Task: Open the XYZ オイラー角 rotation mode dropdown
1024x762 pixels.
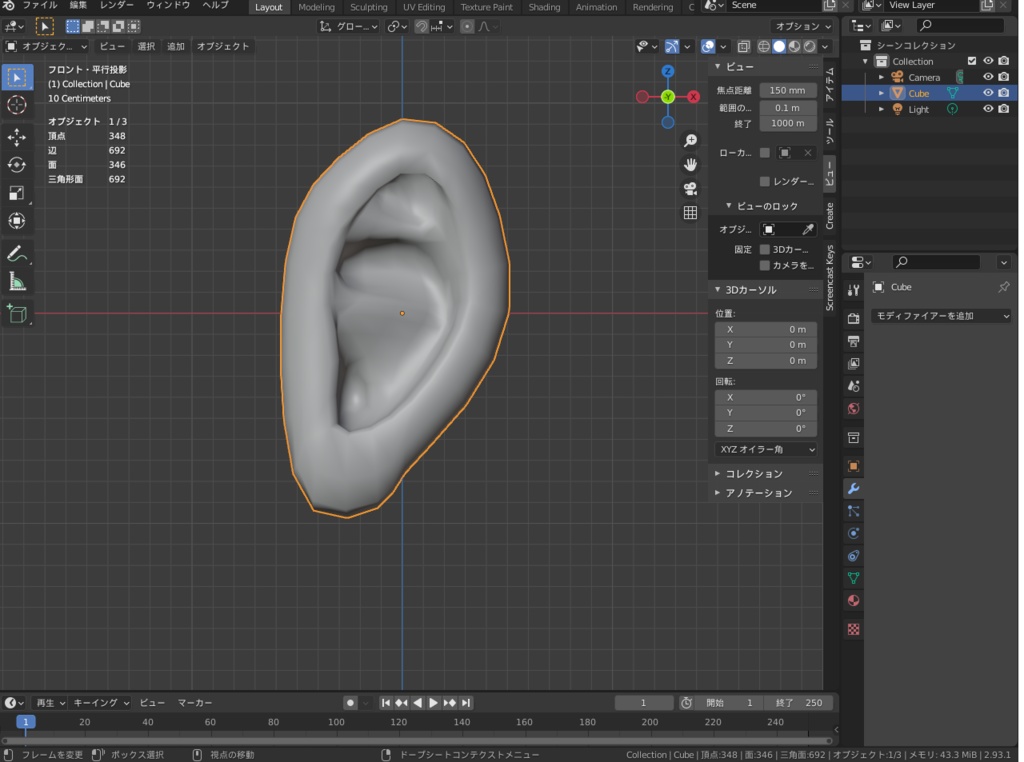Action: click(x=766, y=450)
